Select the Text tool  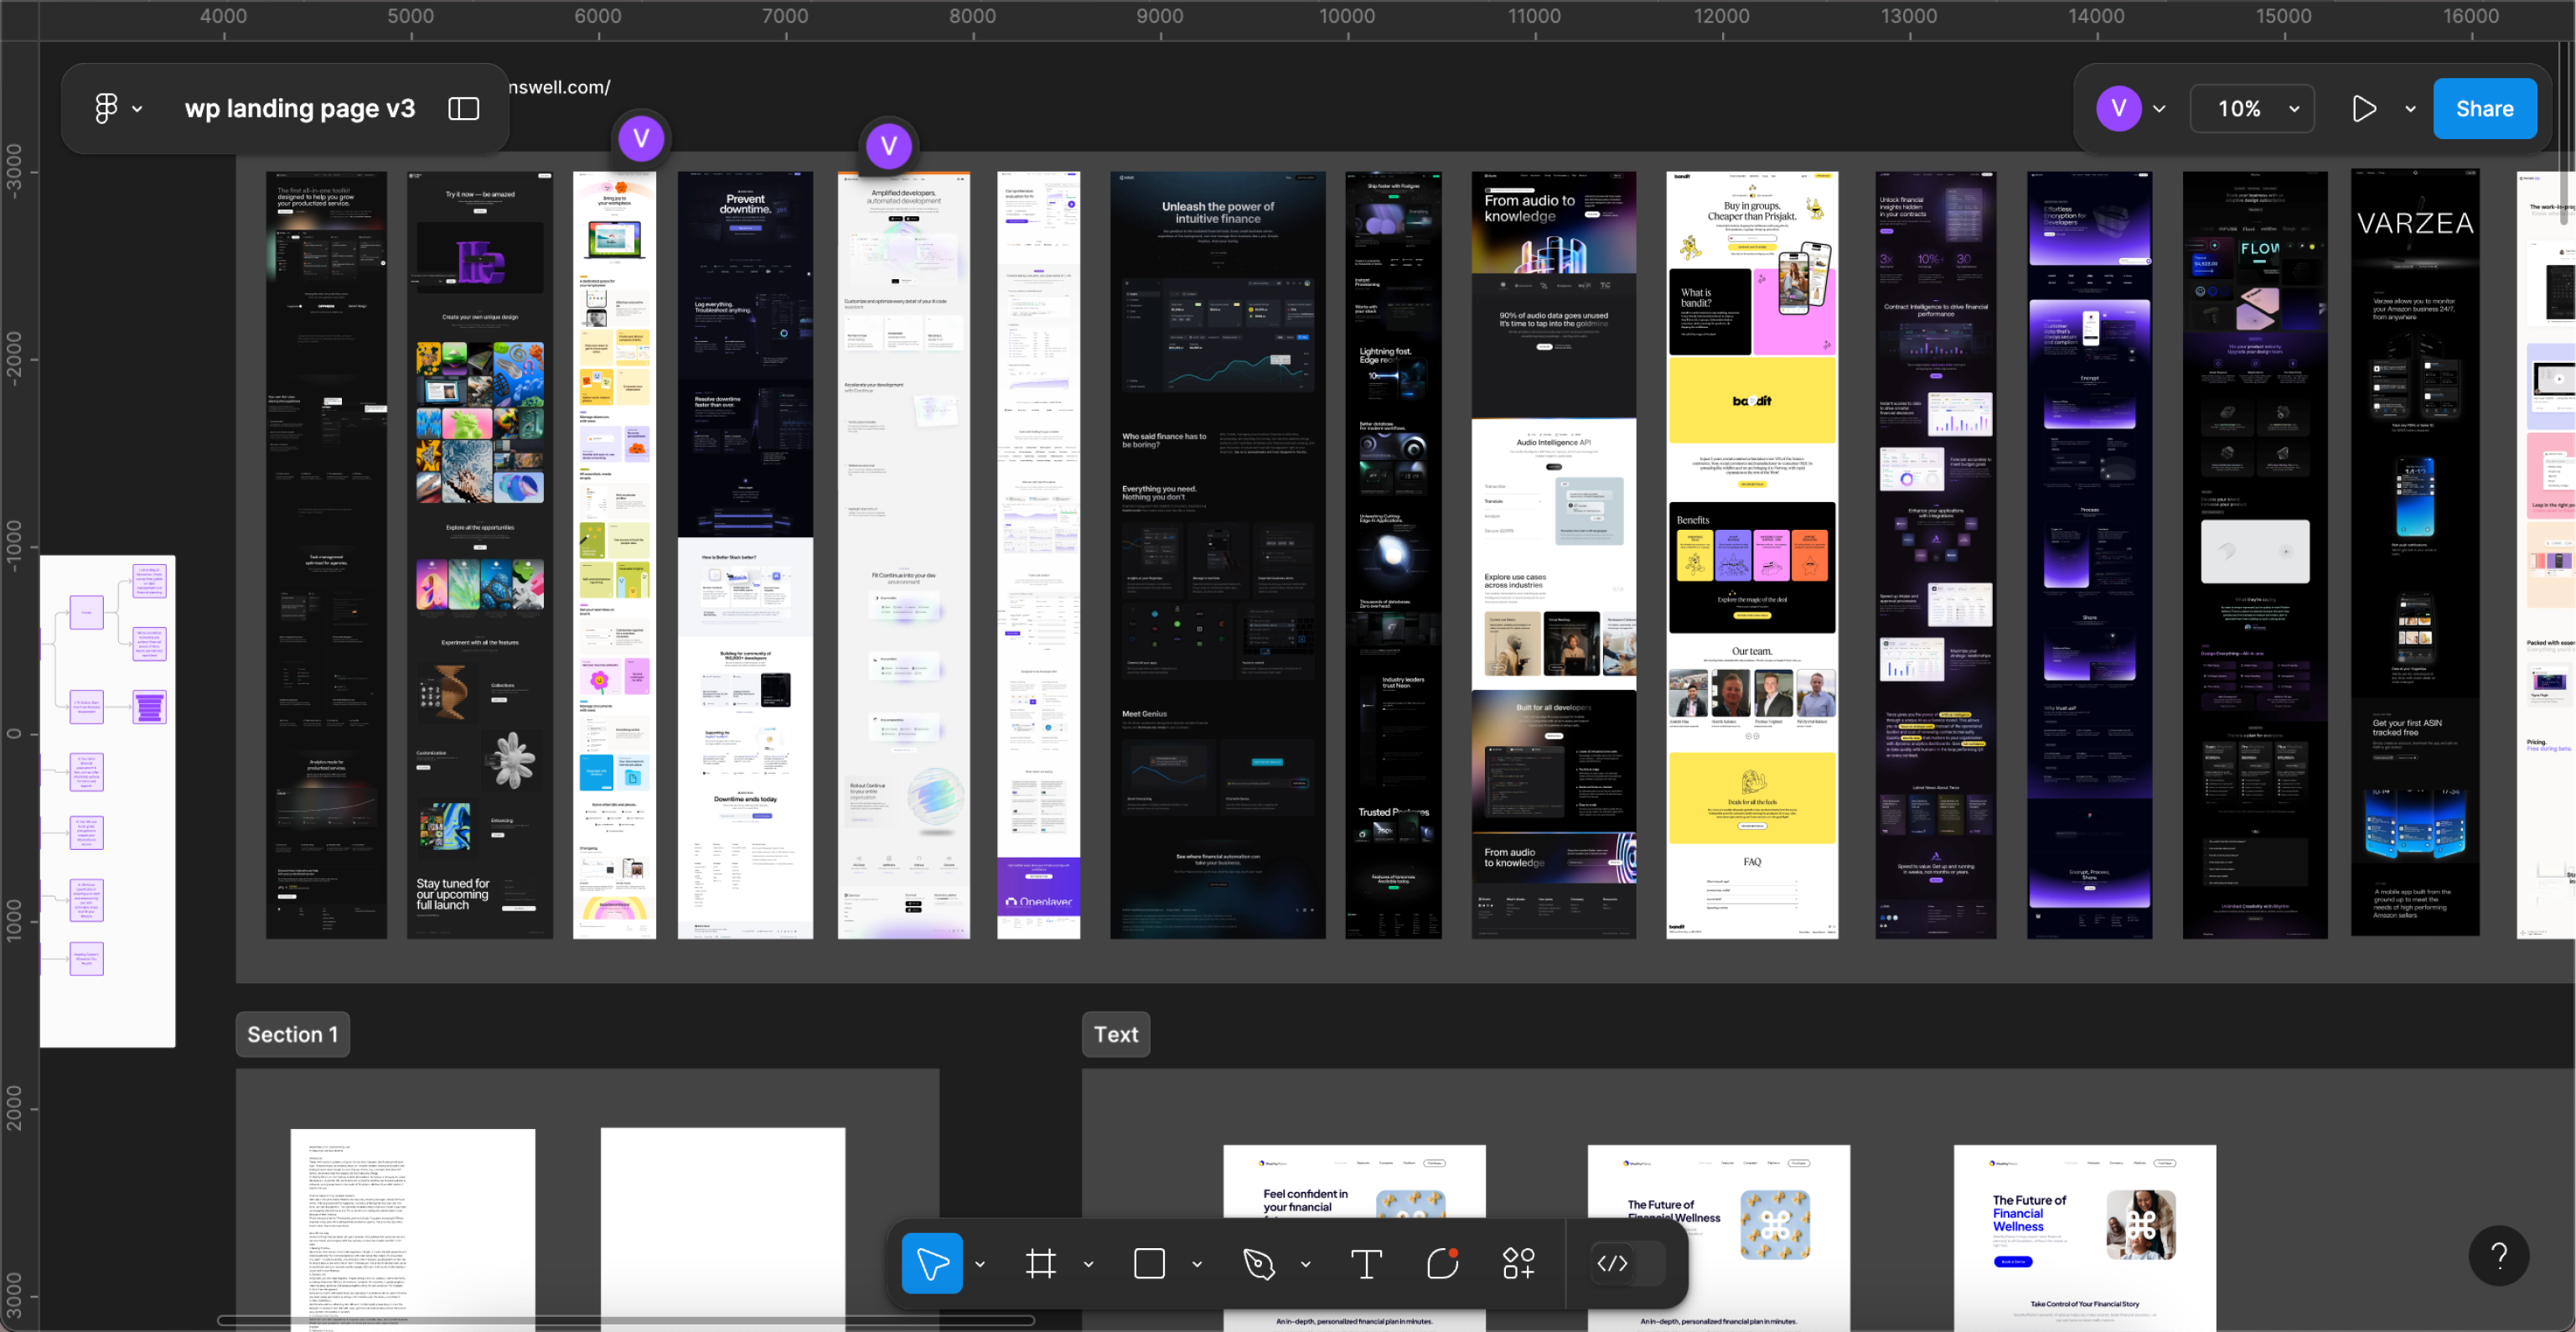[1367, 1263]
